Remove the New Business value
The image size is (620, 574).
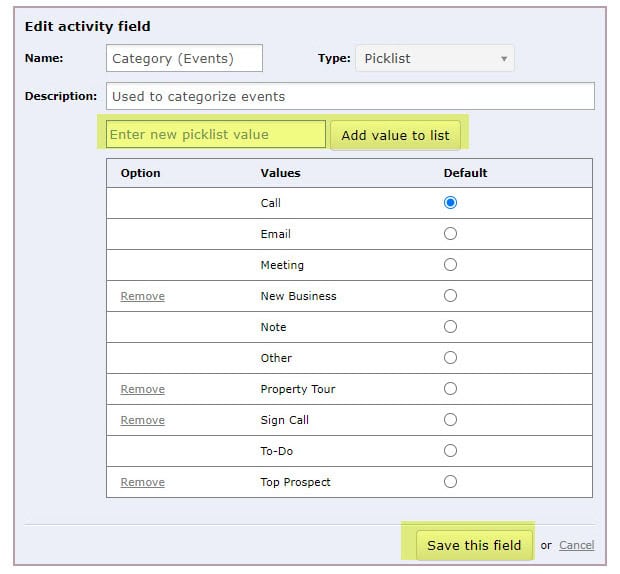142,296
